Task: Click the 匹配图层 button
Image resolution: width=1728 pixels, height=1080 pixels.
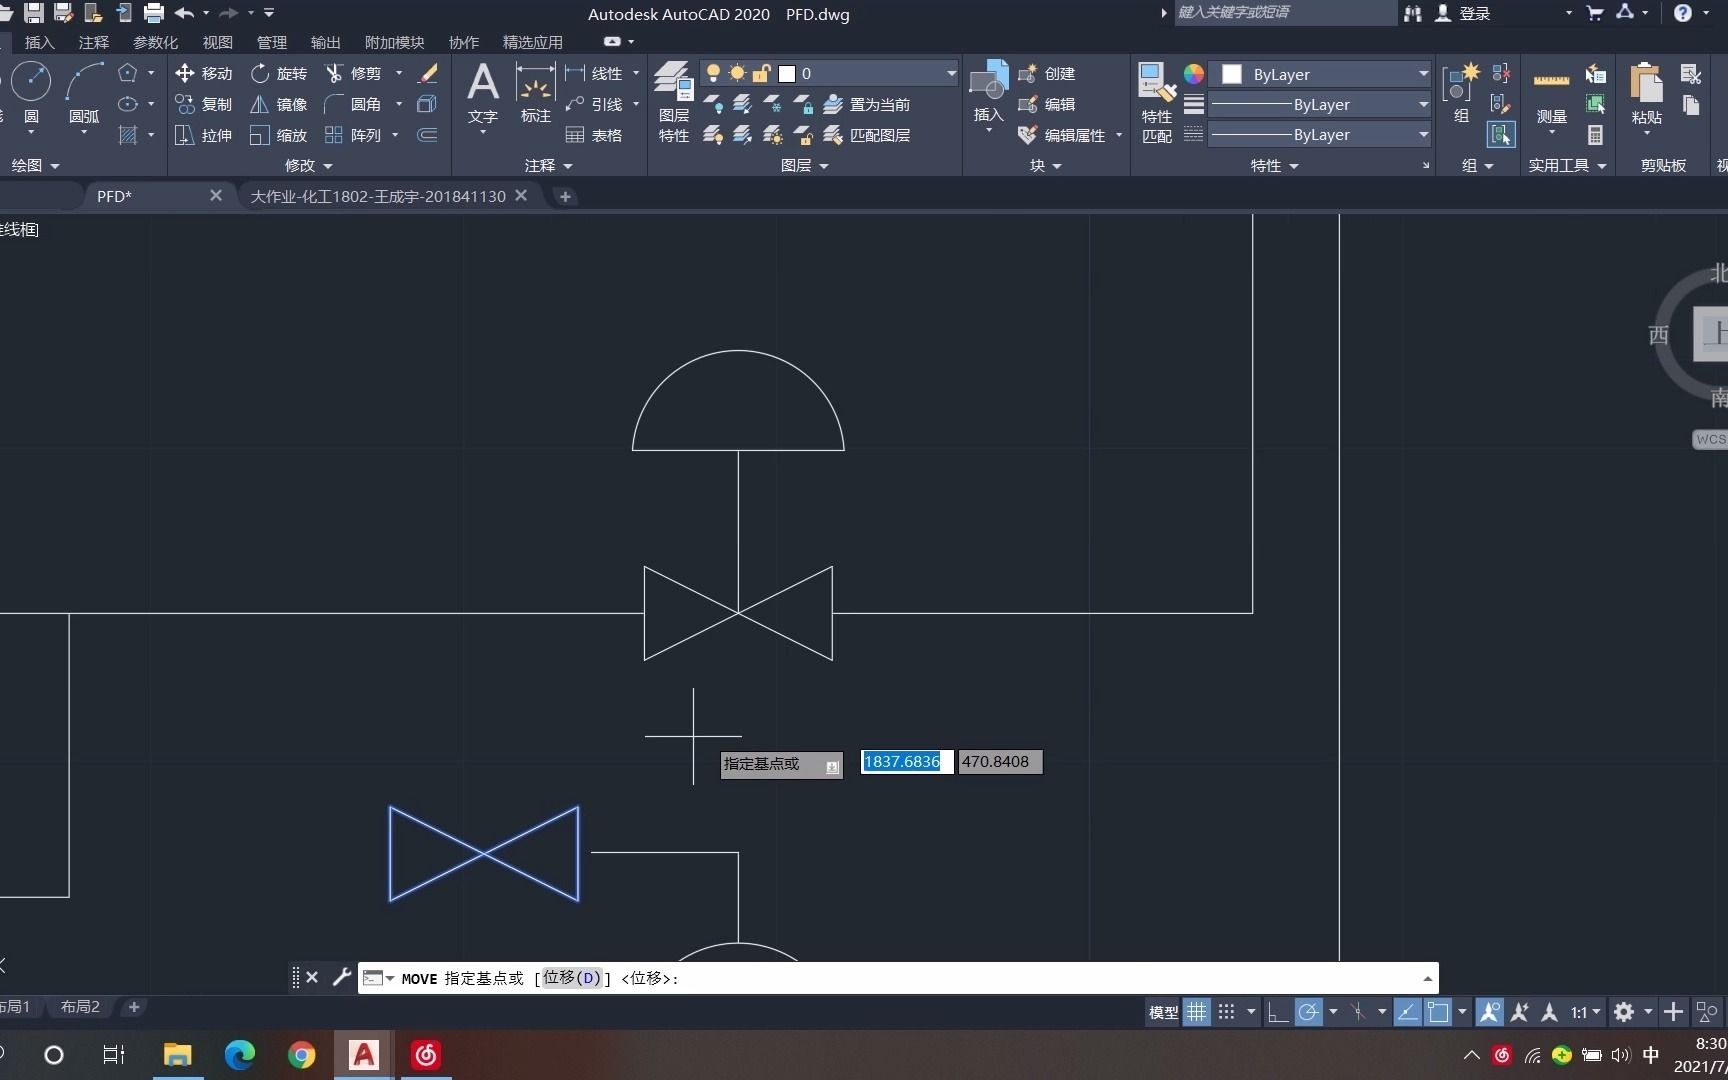Action: point(867,135)
